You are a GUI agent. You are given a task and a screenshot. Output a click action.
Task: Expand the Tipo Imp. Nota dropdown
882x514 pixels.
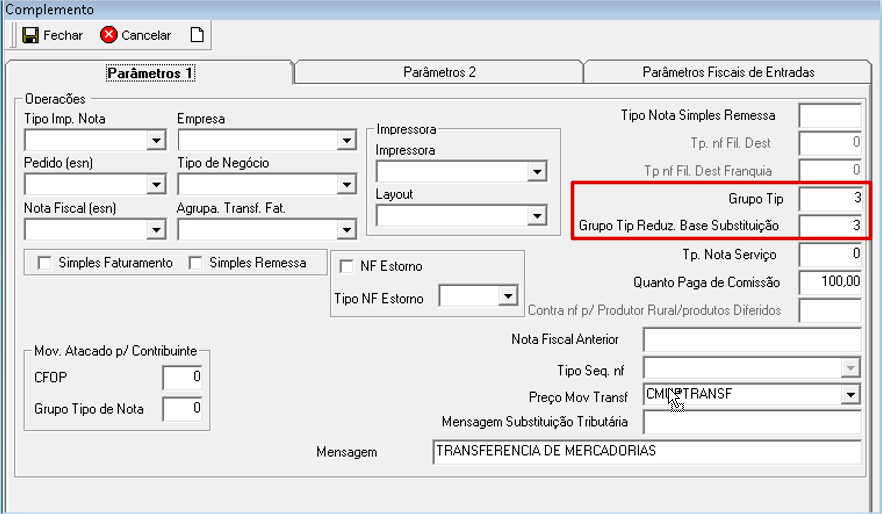click(156, 141)
